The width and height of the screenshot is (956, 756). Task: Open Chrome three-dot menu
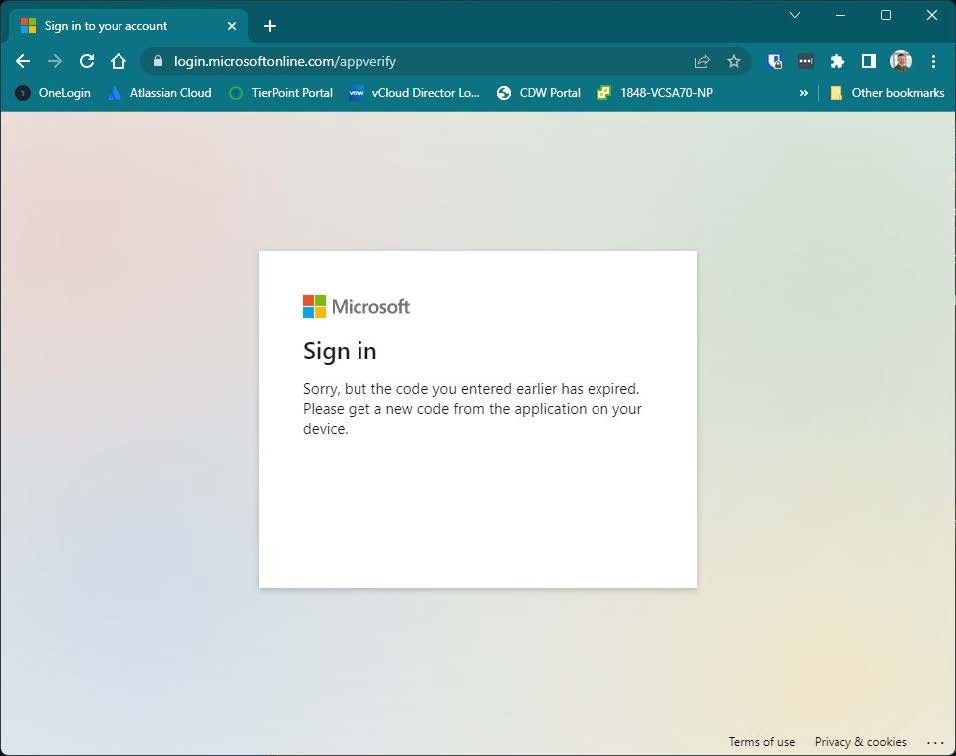(x=933, y=61)
